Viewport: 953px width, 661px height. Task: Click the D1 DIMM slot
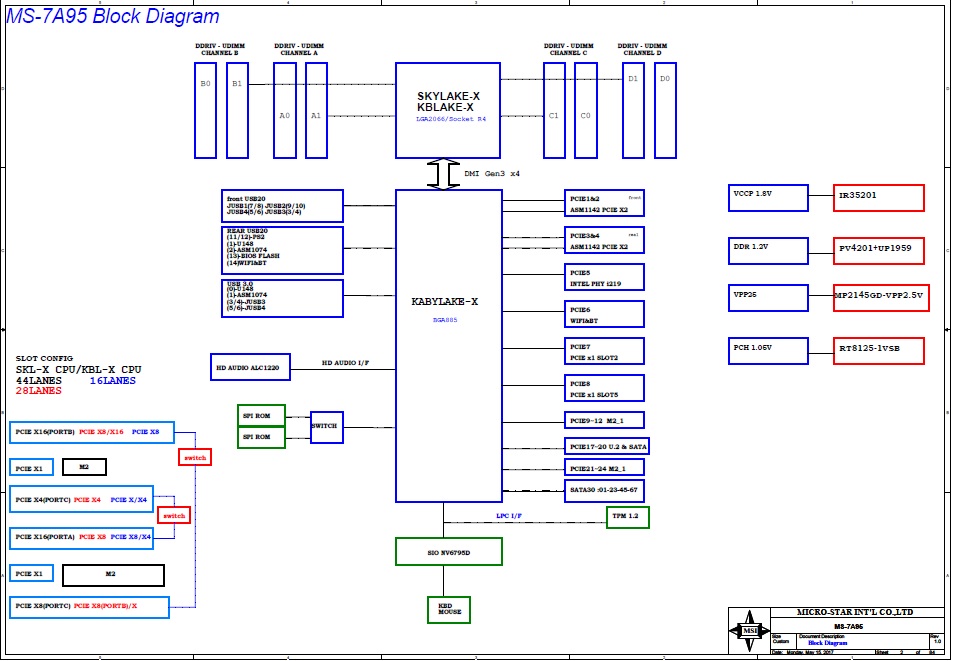tap(633, 110)
